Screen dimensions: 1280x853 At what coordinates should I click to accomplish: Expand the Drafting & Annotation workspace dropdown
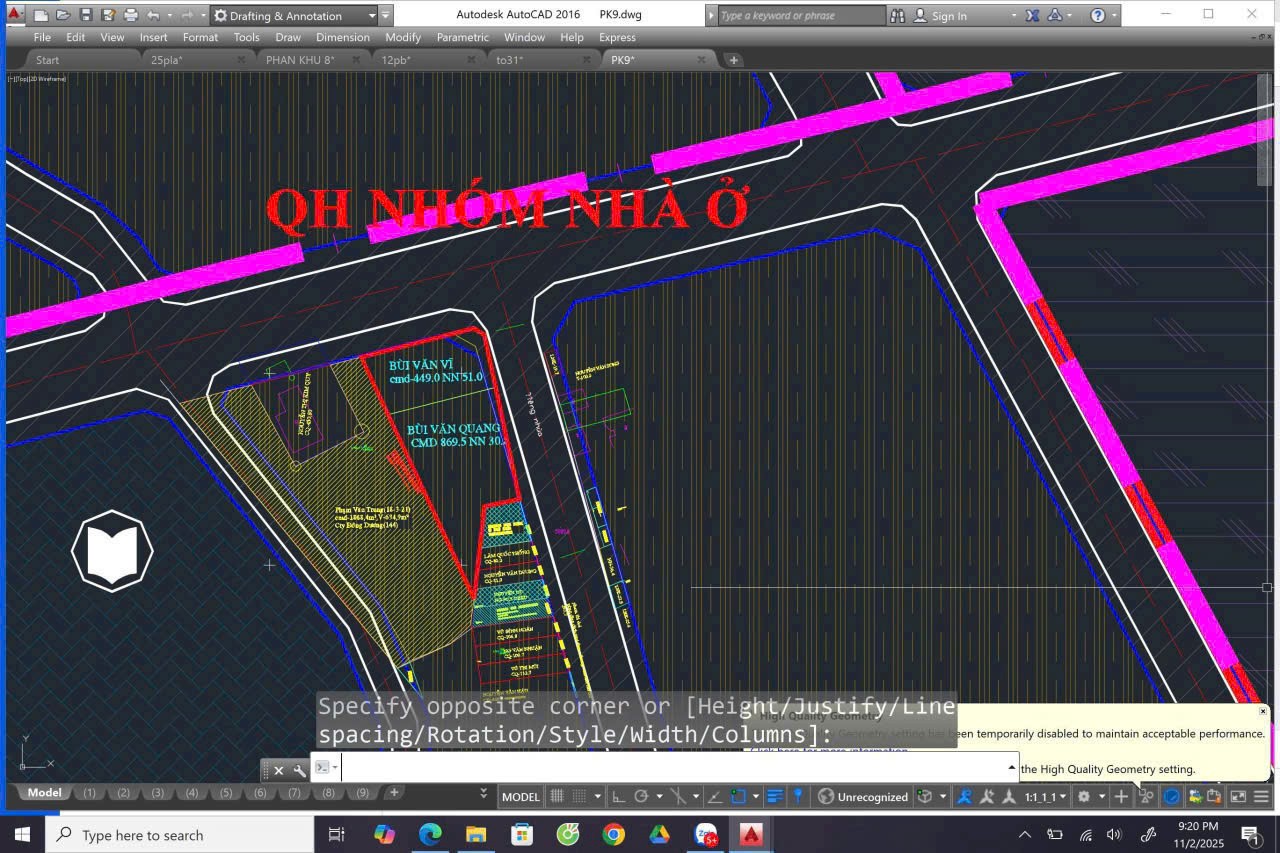point(372,15)
